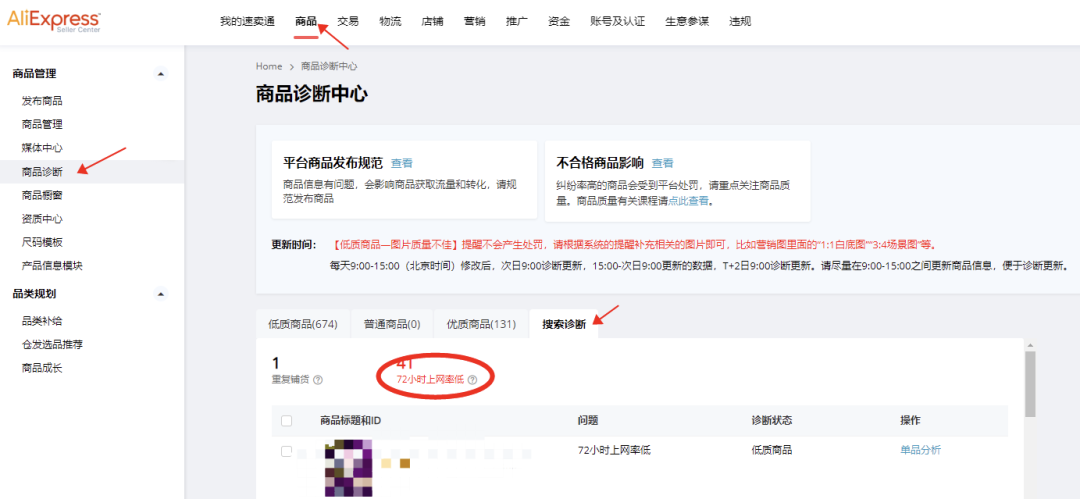This screenshot has width=1080, height=499.
Task: Click Home breadcrumb link
Action: pos(269,66)
